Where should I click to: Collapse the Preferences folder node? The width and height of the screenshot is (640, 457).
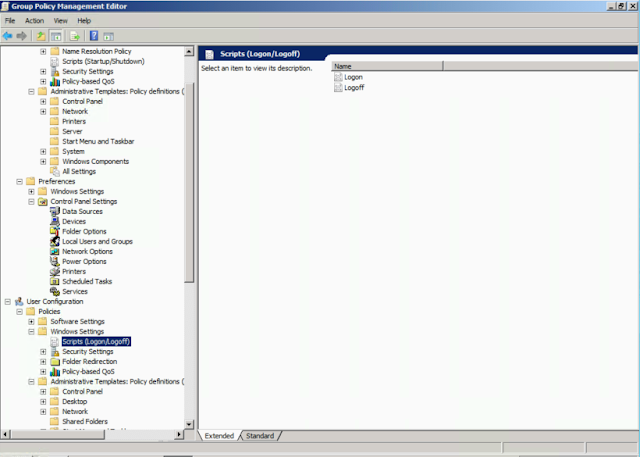click(20, 182)
